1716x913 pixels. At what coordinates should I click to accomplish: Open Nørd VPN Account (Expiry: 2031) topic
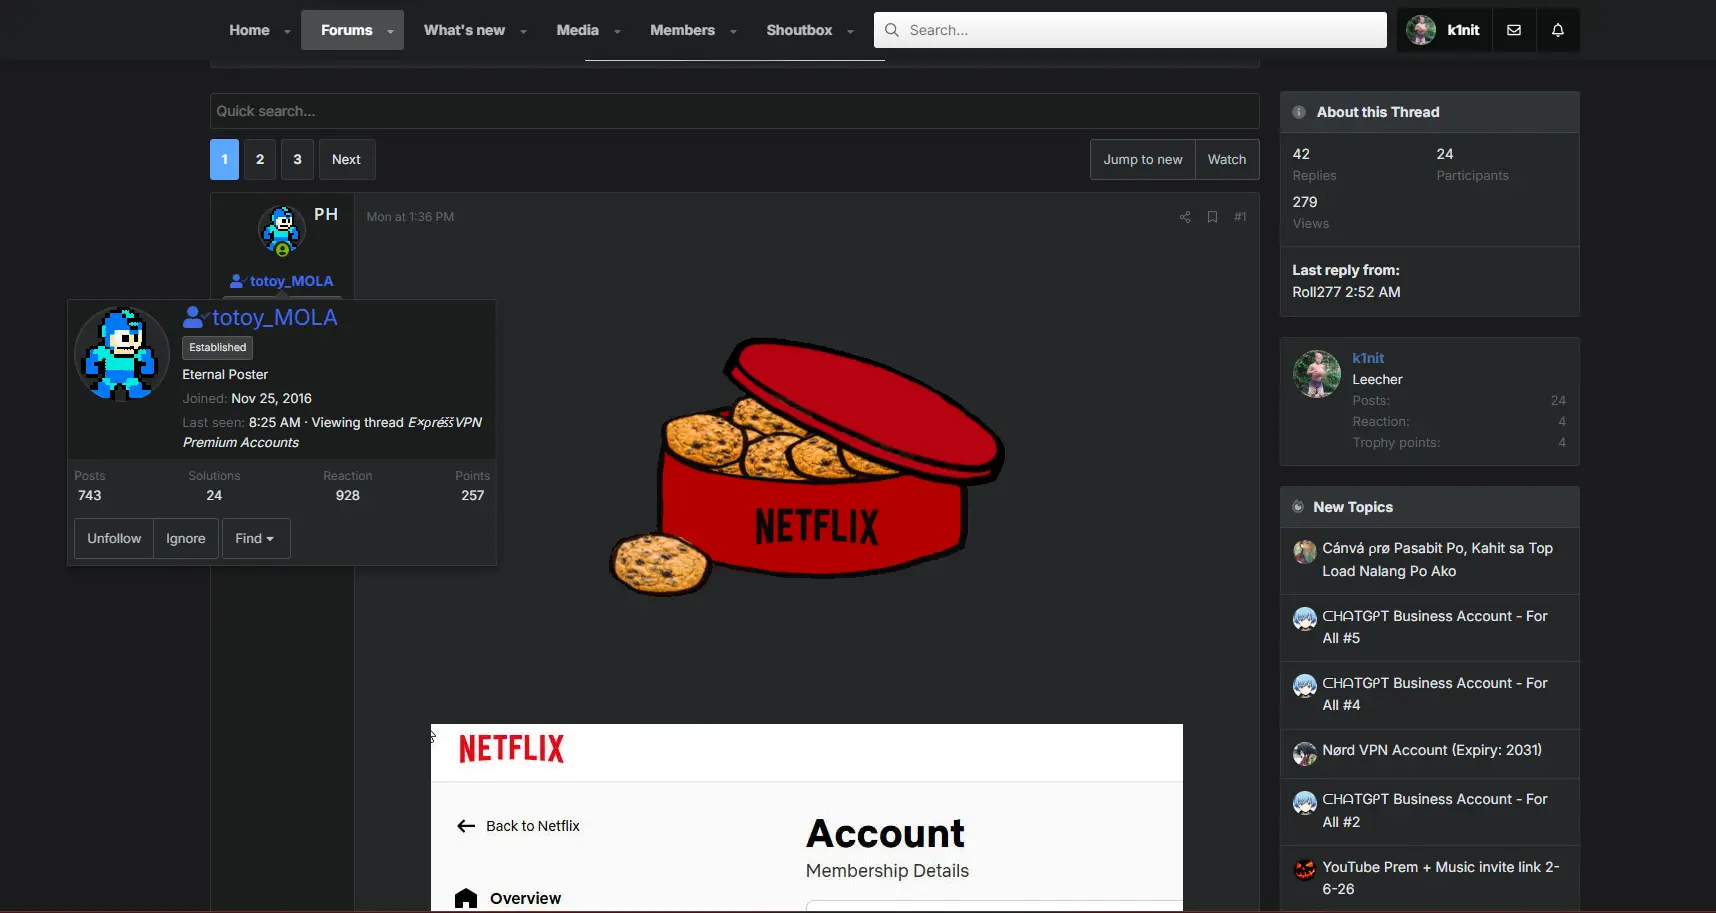[1432, 750]
